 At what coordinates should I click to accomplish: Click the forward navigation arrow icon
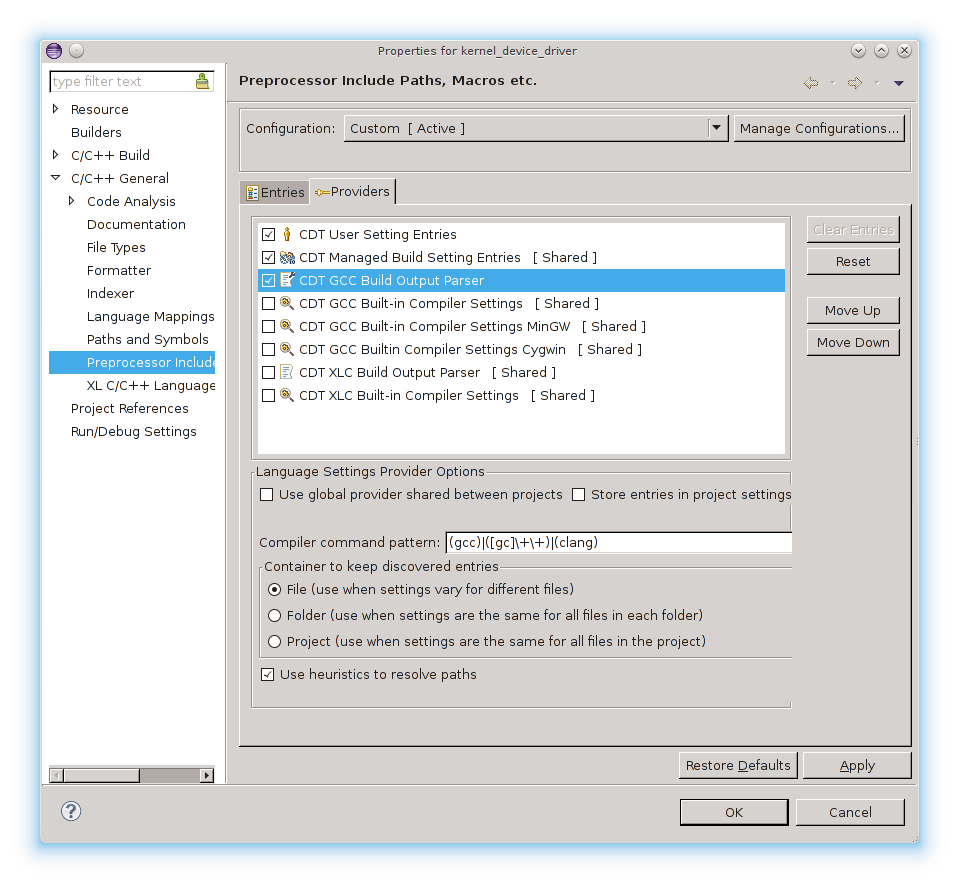coord(855,83)
